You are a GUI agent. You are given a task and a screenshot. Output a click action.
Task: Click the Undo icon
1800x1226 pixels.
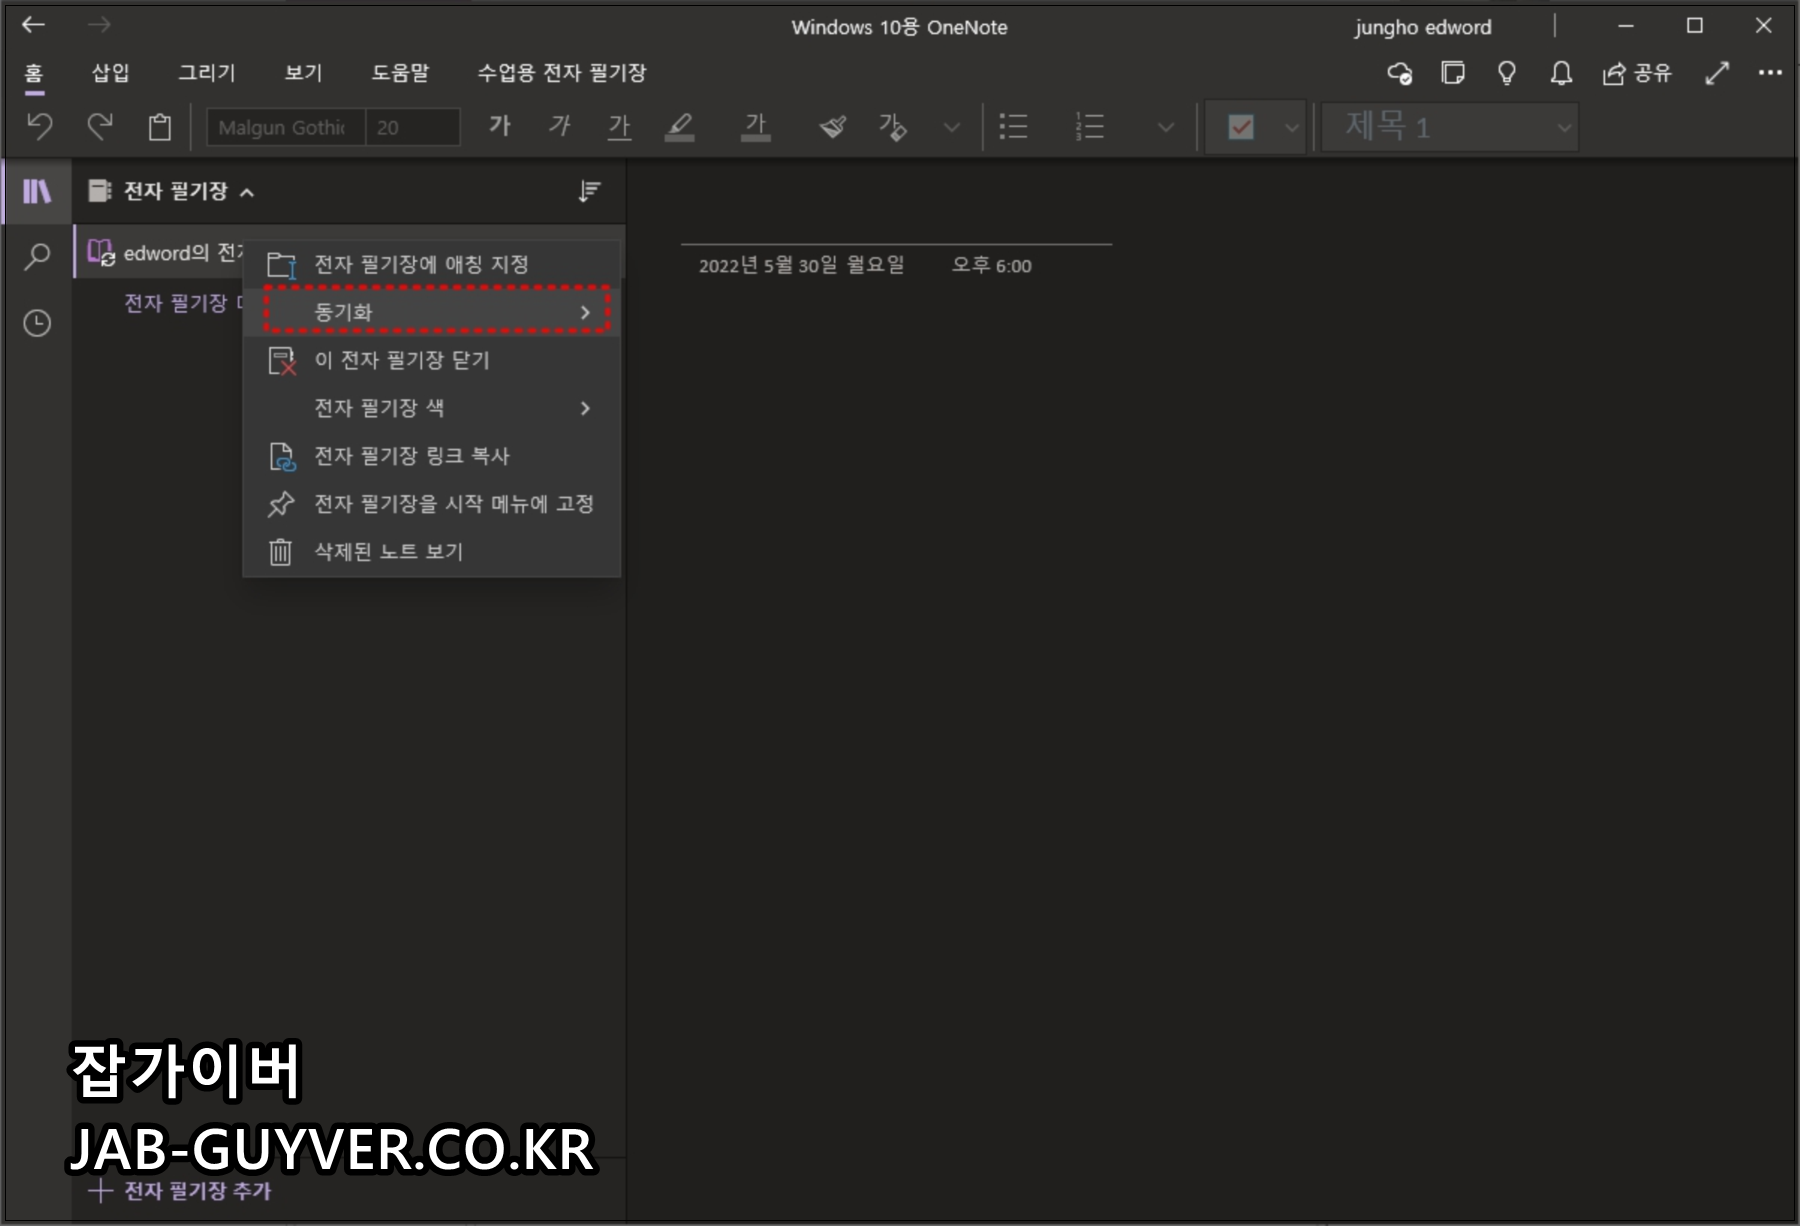[x=39, y=126]
